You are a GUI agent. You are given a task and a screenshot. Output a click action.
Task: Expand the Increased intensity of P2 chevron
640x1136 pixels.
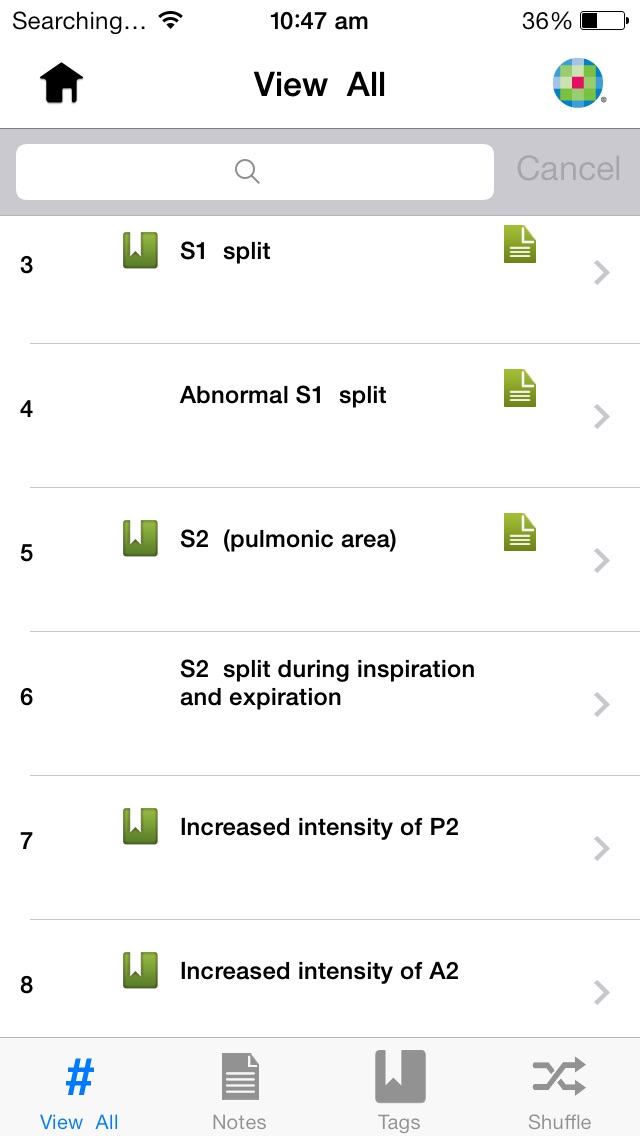click(x=601, y=848)
